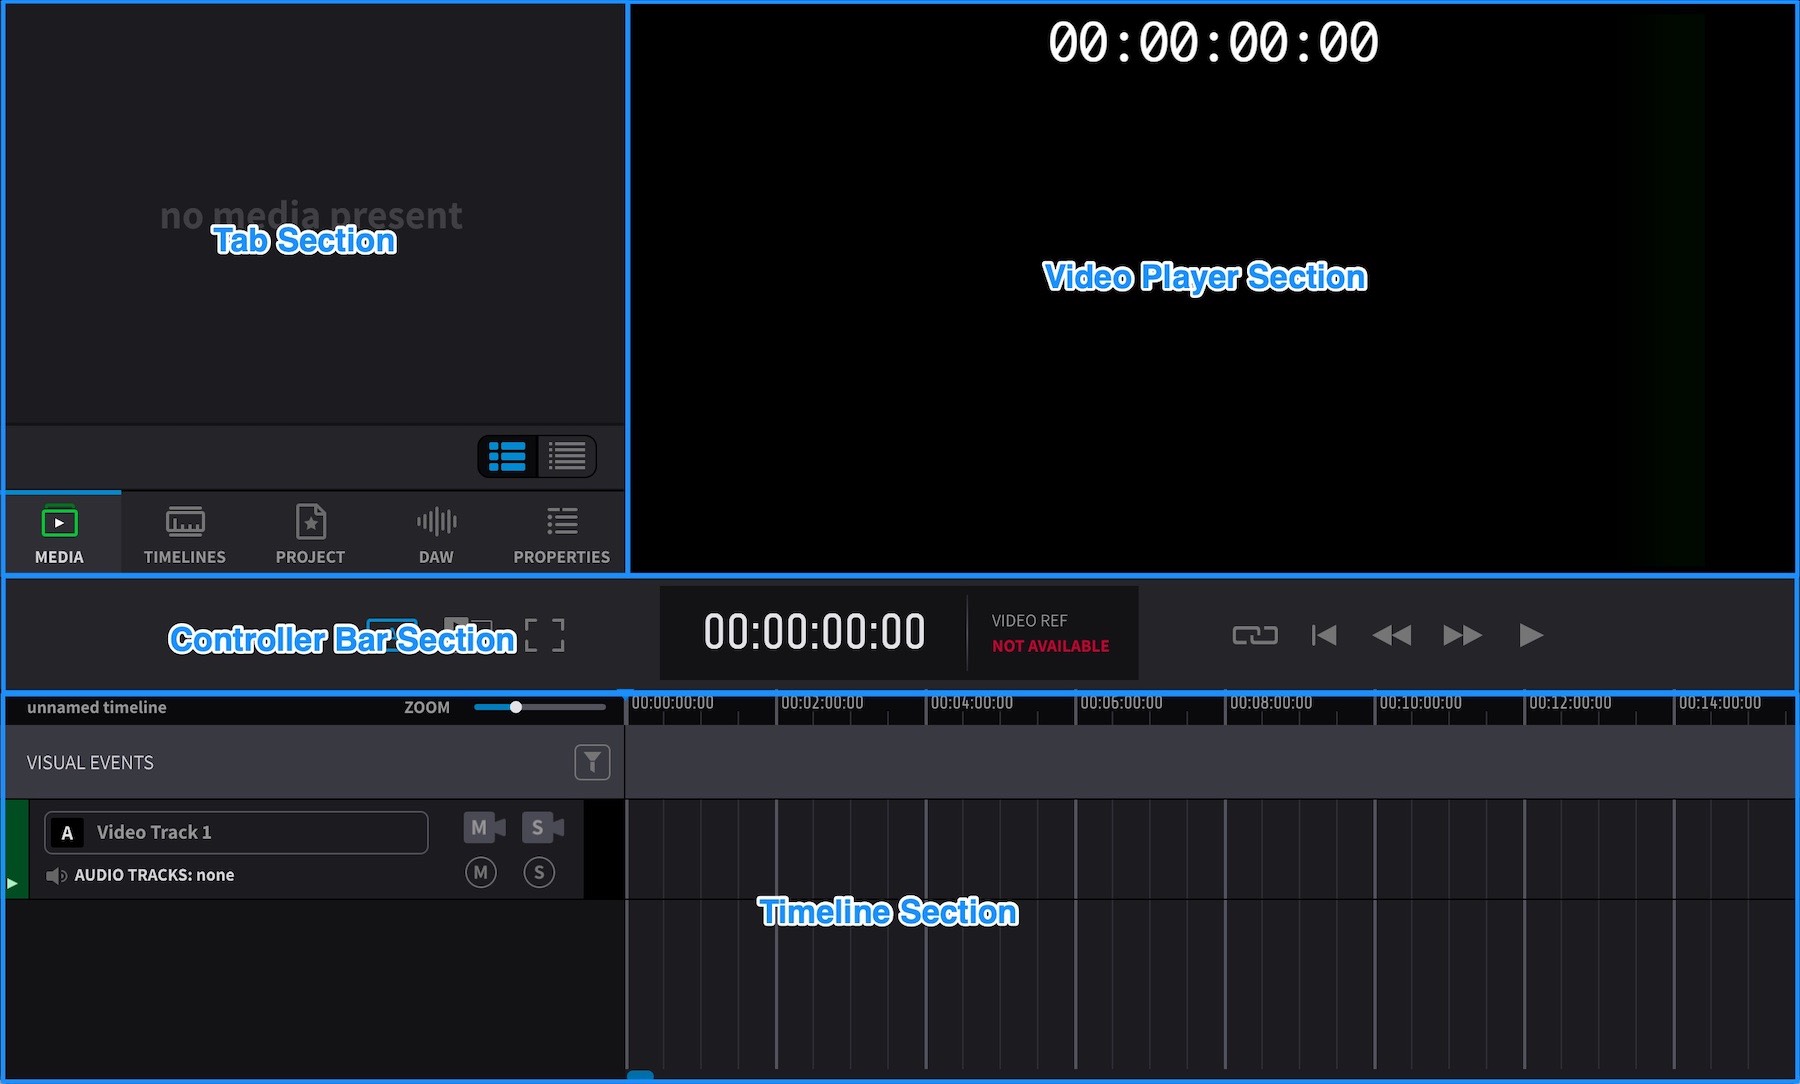Toggle fullscreen video mode
Screen dimensions: 1800x1084
coord(545,635)
